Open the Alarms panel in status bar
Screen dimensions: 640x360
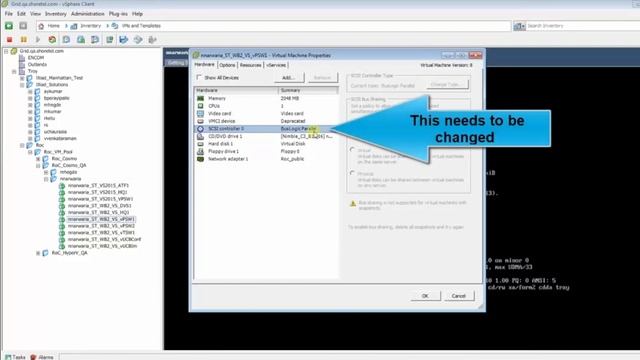click(x=42, y=357)
